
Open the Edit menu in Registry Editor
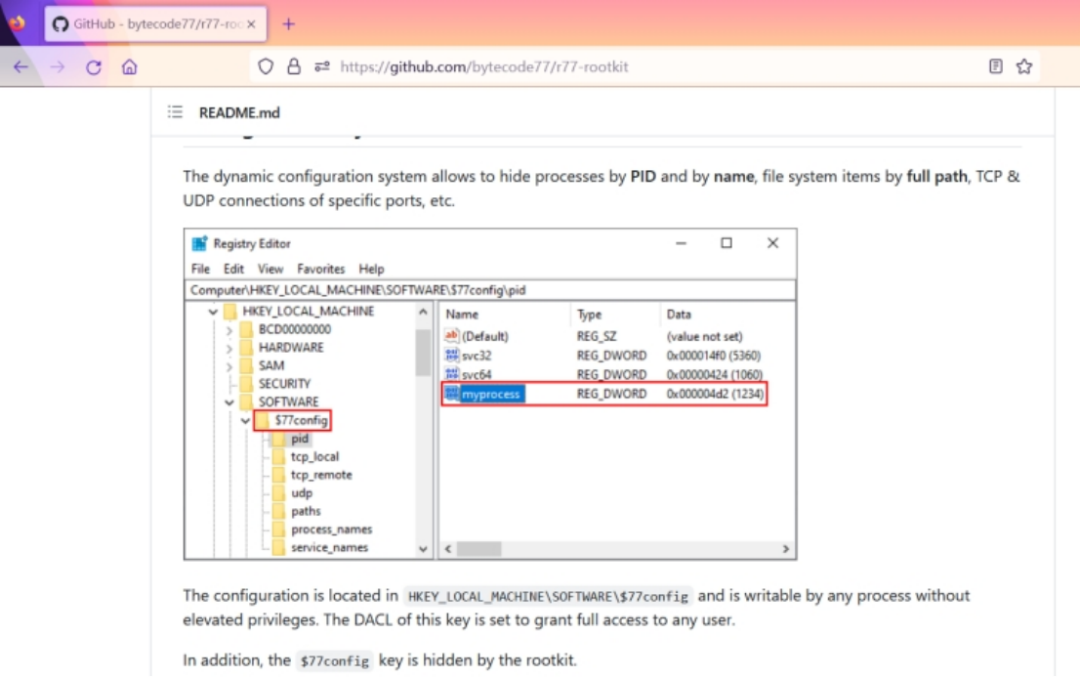tap(233, 269)
